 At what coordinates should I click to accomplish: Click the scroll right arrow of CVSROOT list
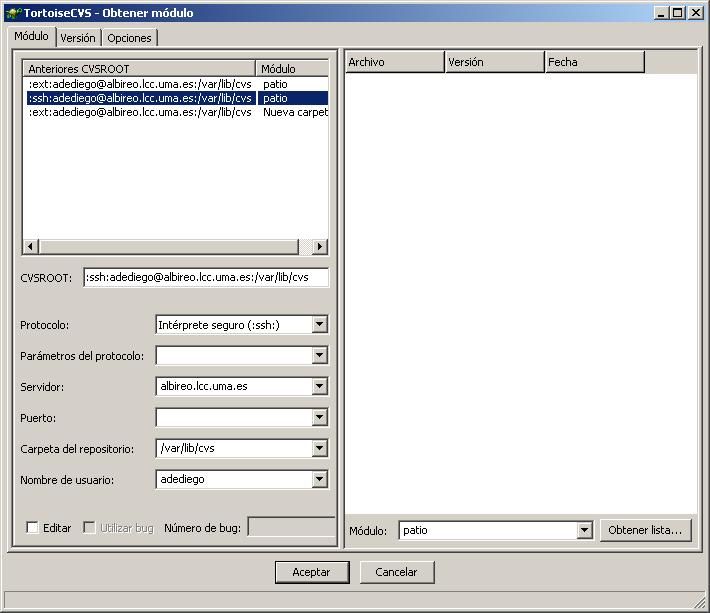320,247
